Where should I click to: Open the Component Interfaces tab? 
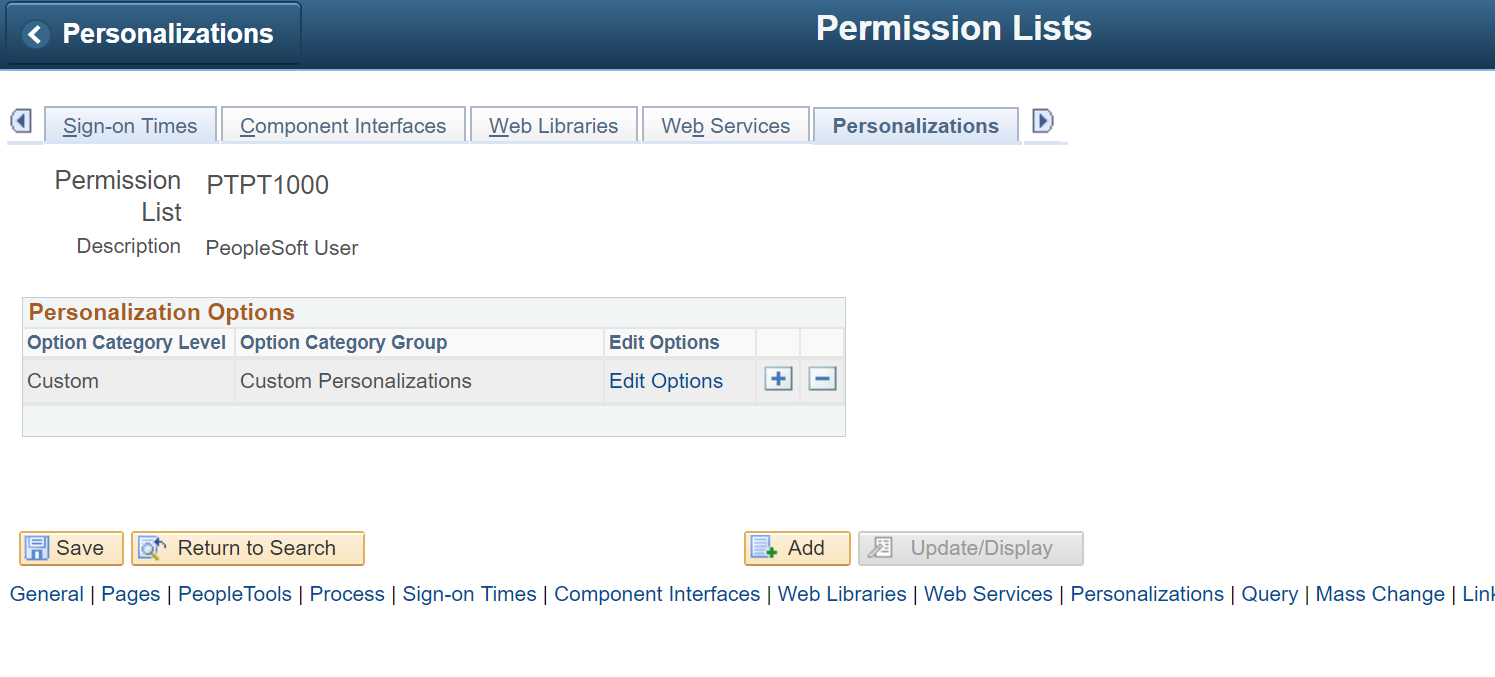click(342, 125)
